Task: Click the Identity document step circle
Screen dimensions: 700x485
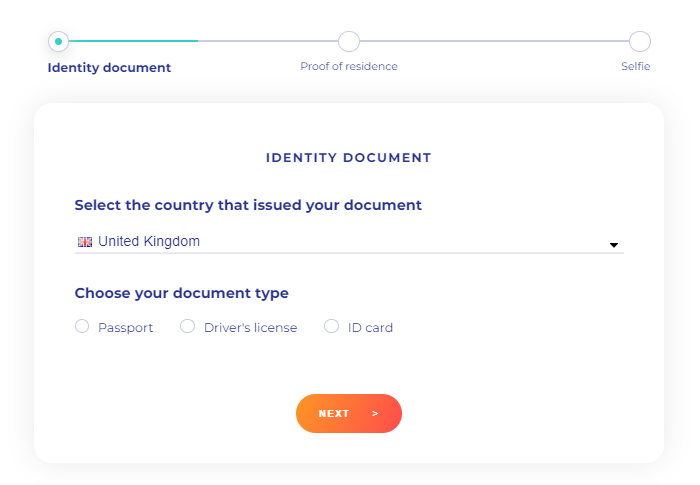Action: pyautogui.click(x=58, y=42)
